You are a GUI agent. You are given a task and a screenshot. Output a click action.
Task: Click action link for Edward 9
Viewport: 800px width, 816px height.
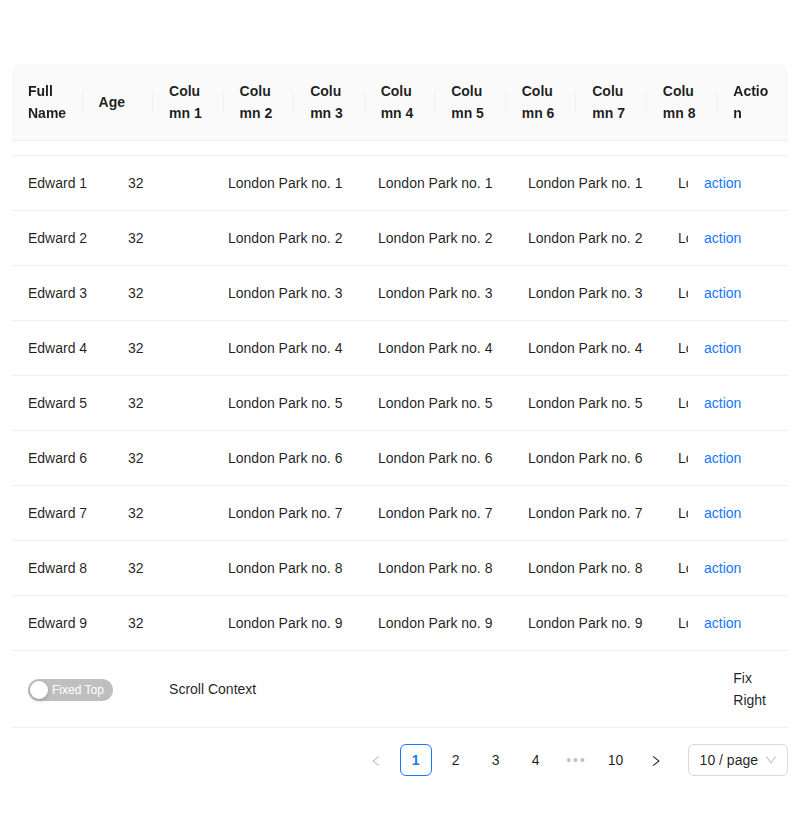click(x=722, y=623)
